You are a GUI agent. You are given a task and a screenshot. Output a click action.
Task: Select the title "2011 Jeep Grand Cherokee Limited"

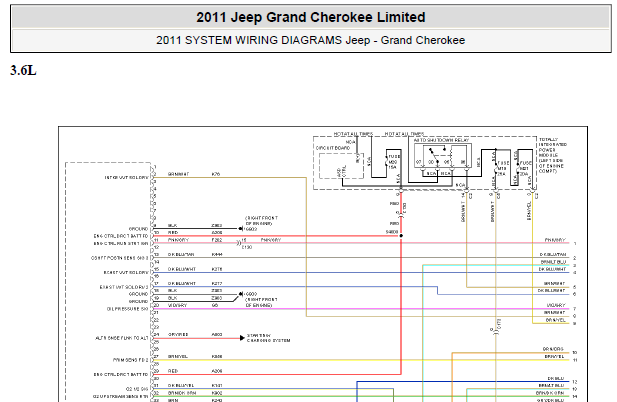click(x=310, y=17)
